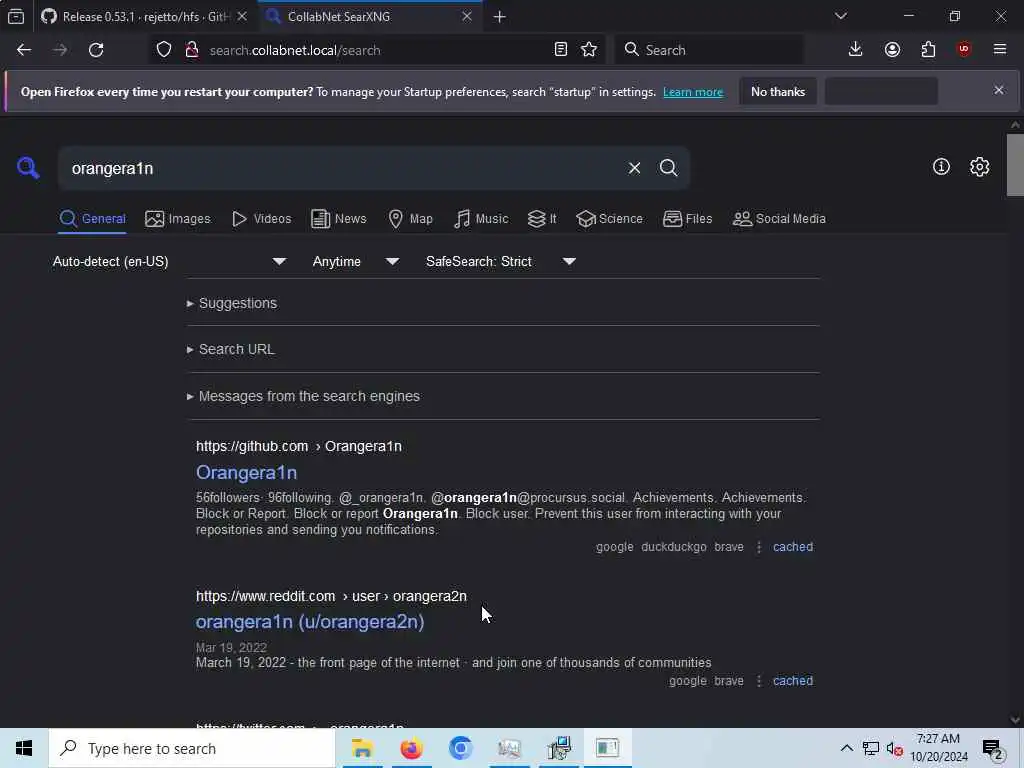Viewport: 1024px width, 768px height.
Task: Click No thanks button
Action: pos(778,91)
